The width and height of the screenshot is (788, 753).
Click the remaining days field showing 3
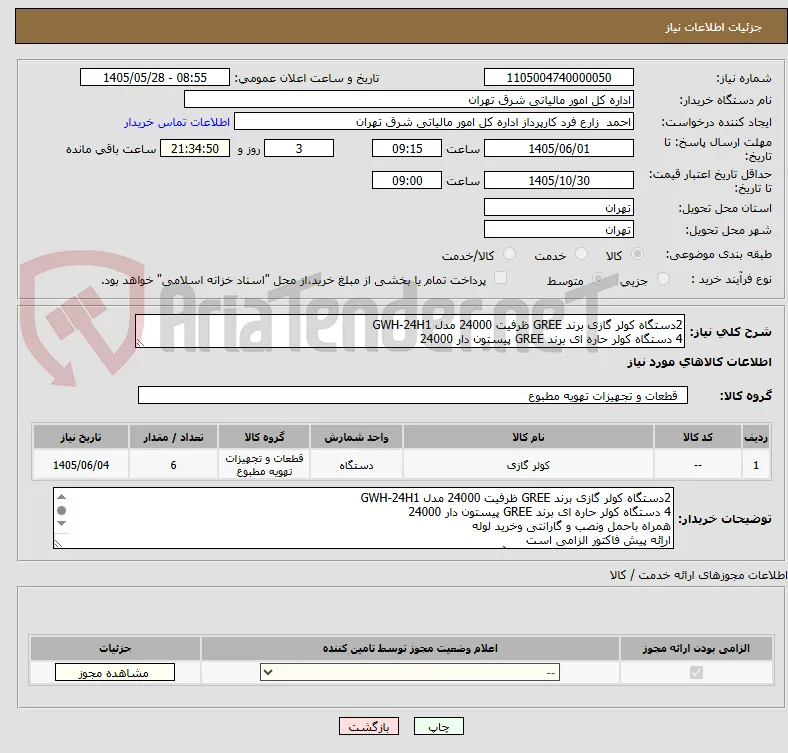299,148
